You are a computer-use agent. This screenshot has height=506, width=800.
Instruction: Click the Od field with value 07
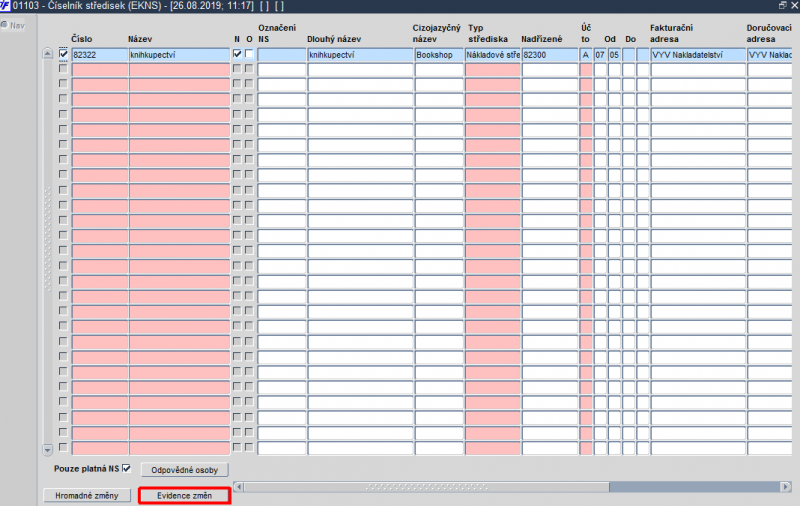[x=600, y=55]
